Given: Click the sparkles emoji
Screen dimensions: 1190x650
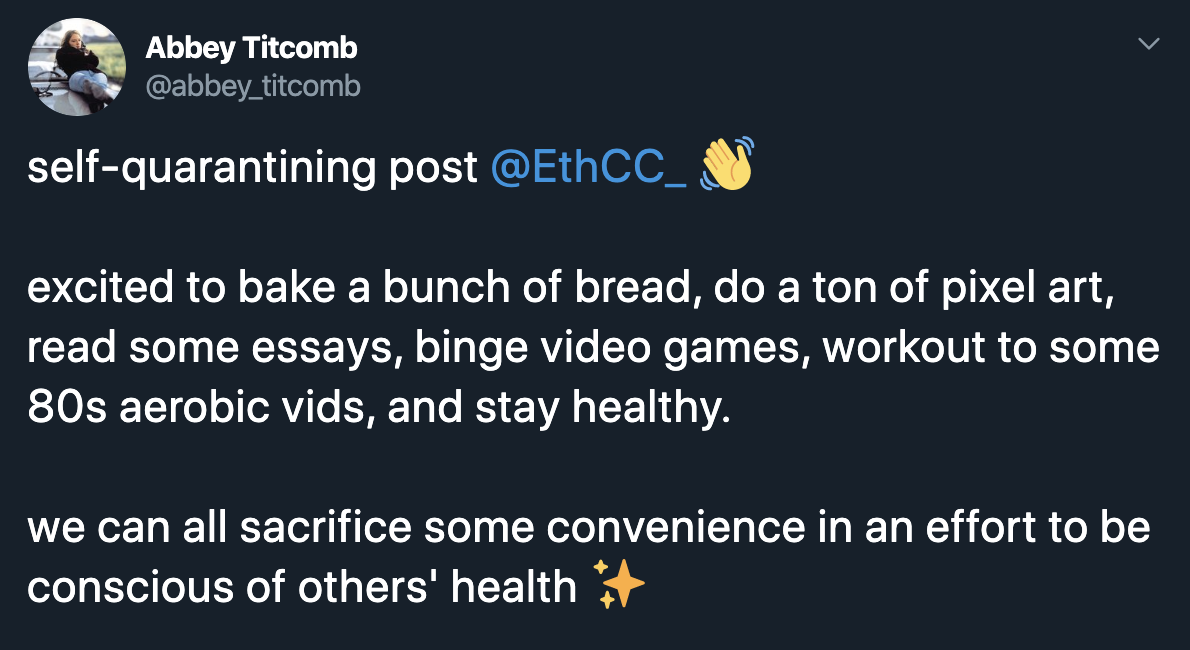Looking at the screenshot, I should coord(619,584).
